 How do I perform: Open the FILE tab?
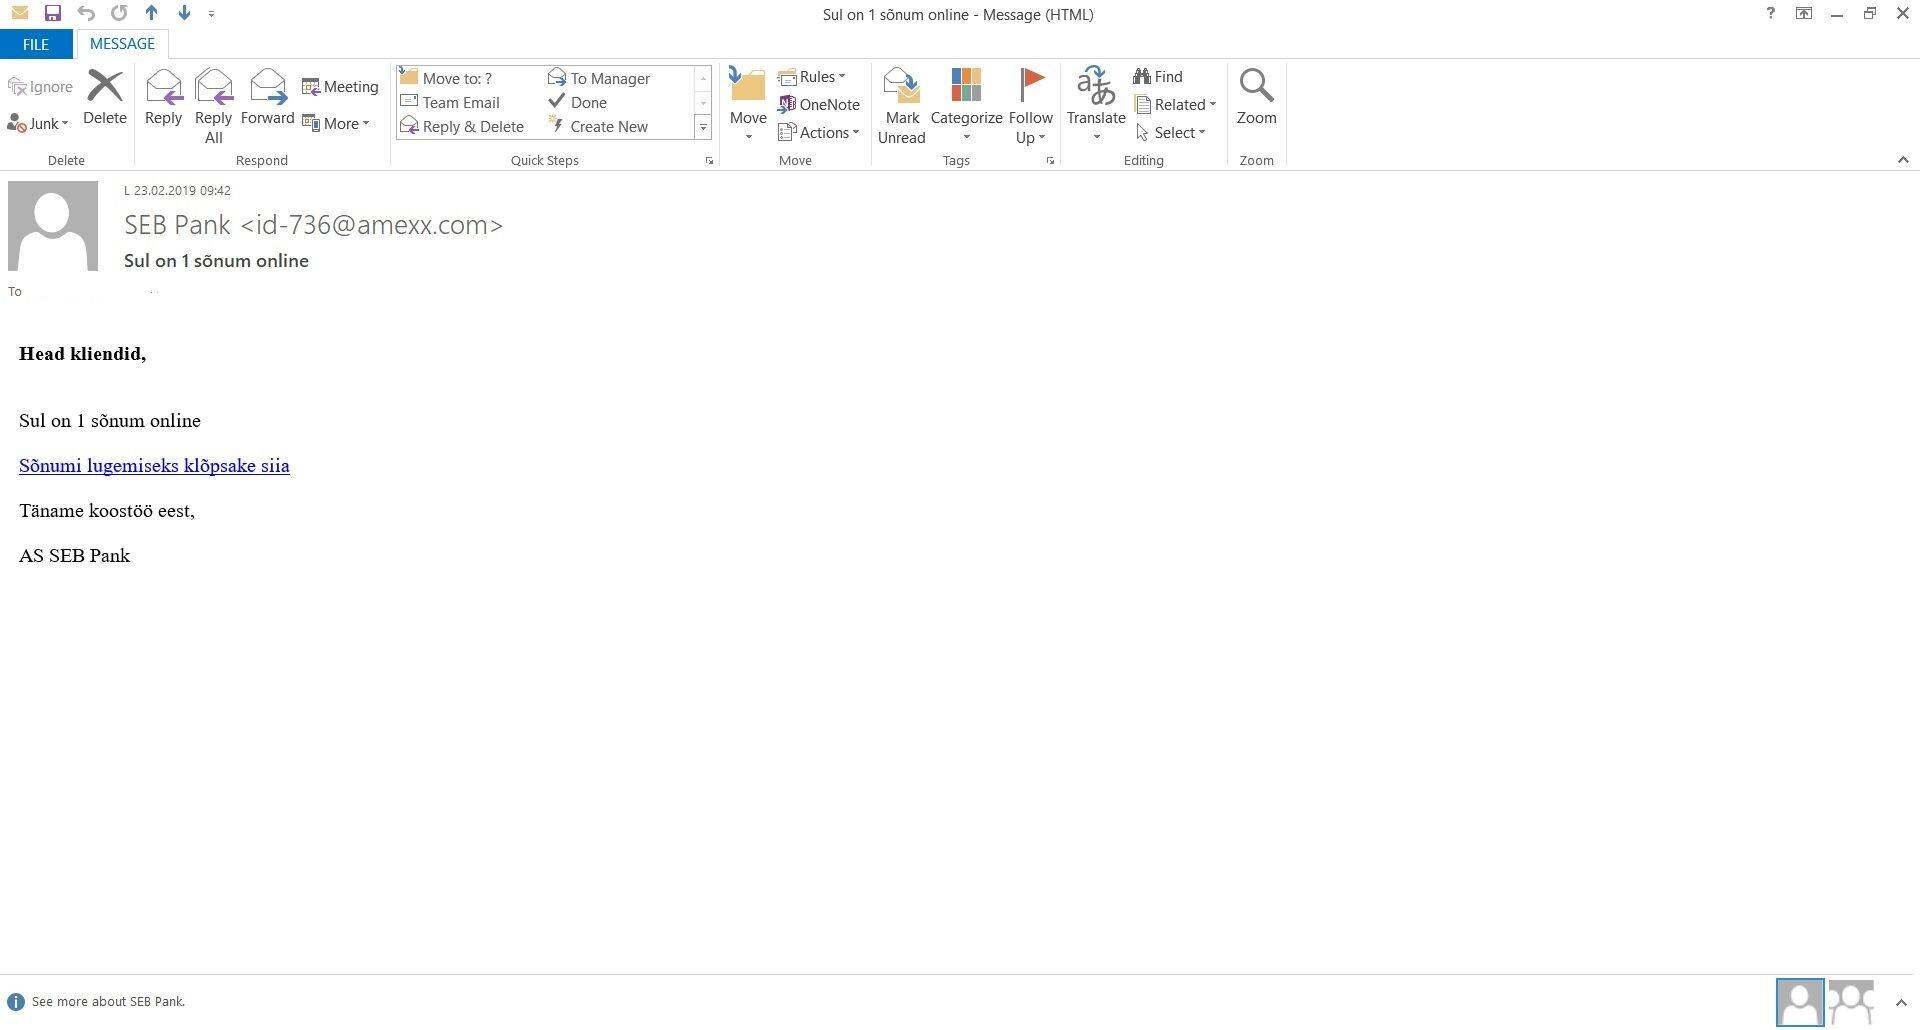click(36, 44)
